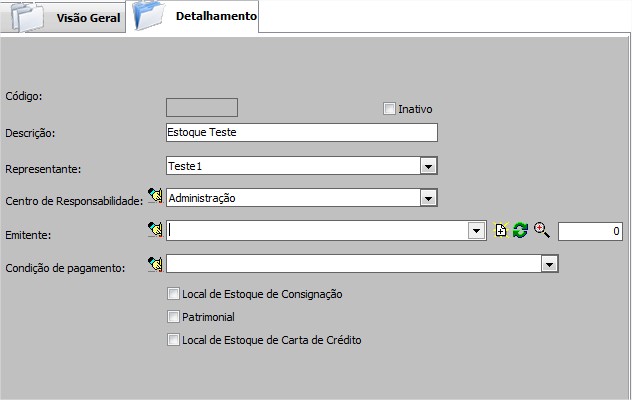Select the Detalhamento tab label
The image size is (632, 400).
tap(214, 17)
